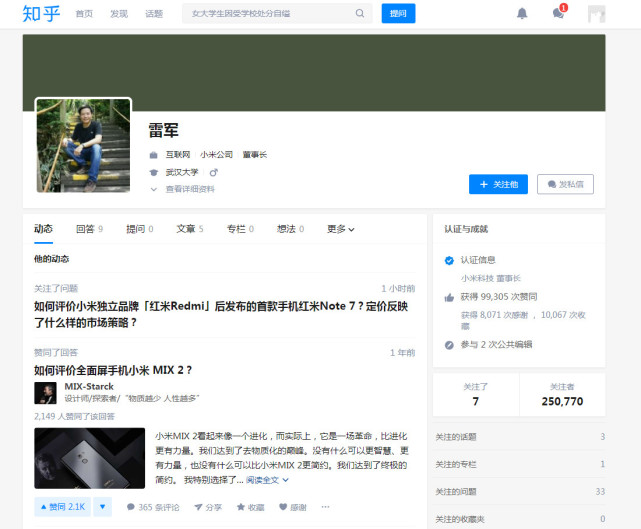The width and height of the screenshot is (641, 529).
Task: Expand answer with 阅读全文
Action: tap(266, 480)
